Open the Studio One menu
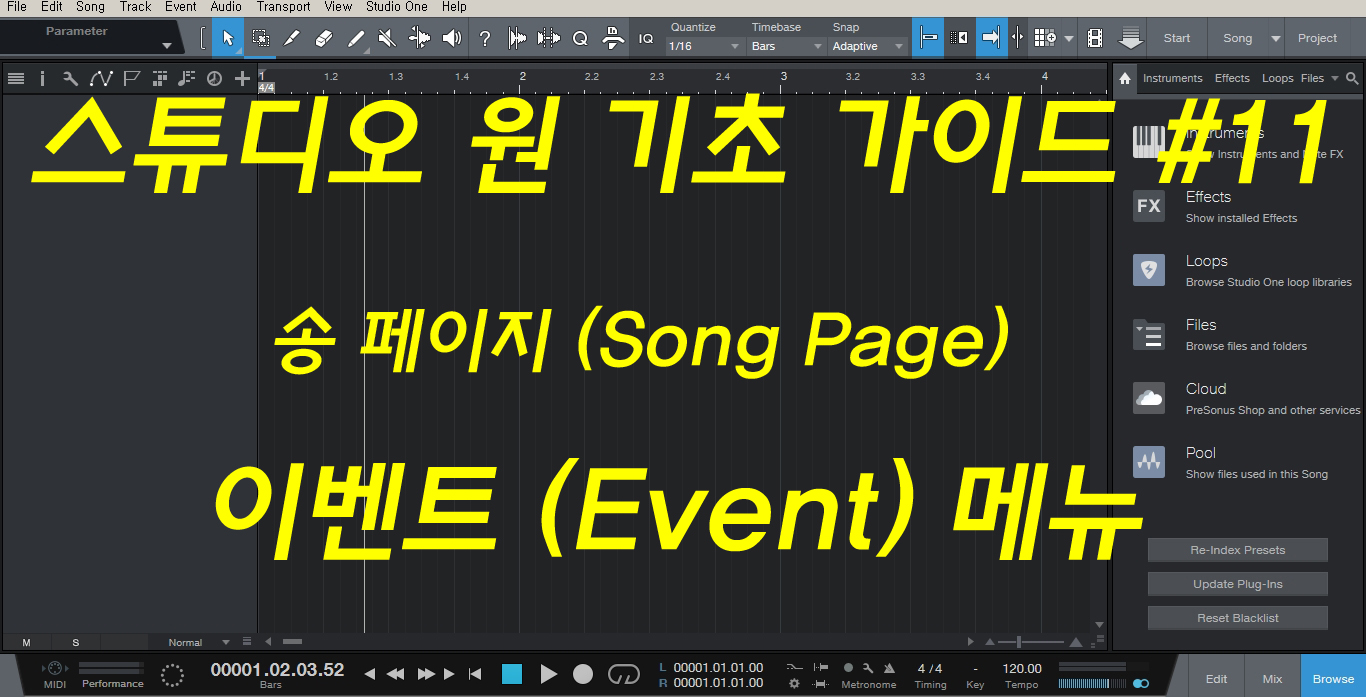The height and width of the screenshot is (697, 1366). click(x=397, y=6)
